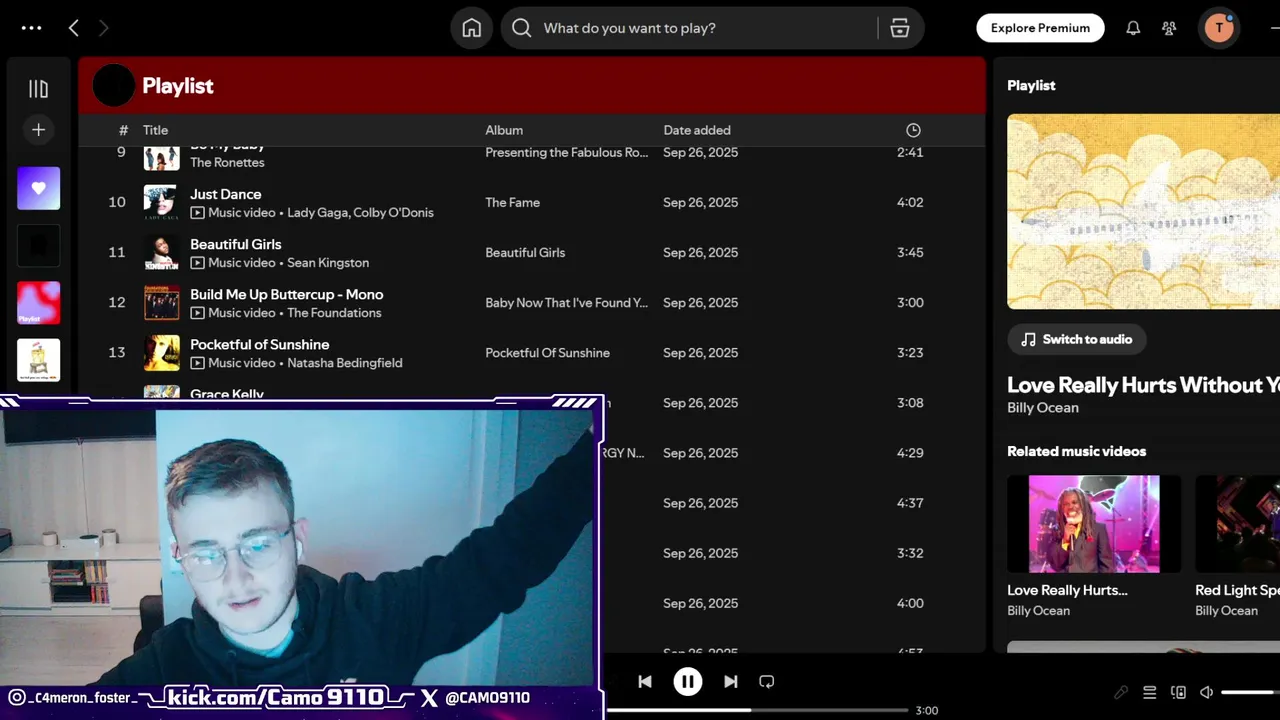Open Billy Ocean under now playing title
1280x720 pixels.
tap(1042, 408)
